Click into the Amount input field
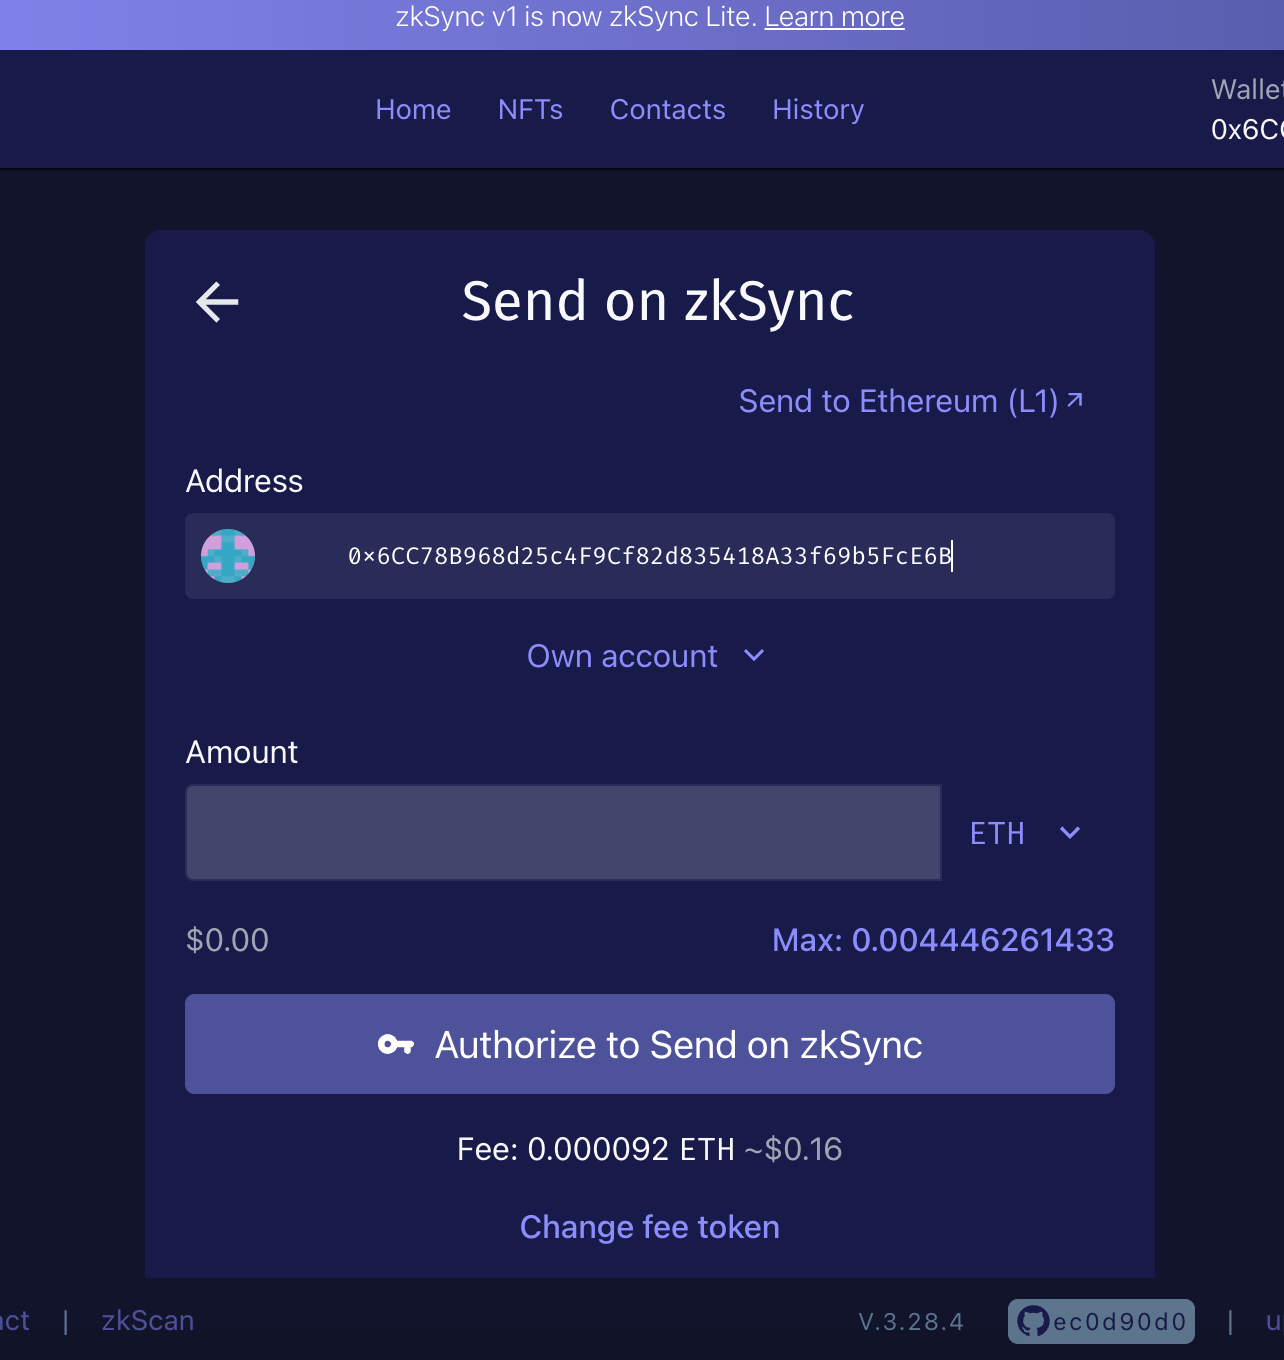Image resolution: width=1284 pixels, height=1360 pixels. click(563, 832)
